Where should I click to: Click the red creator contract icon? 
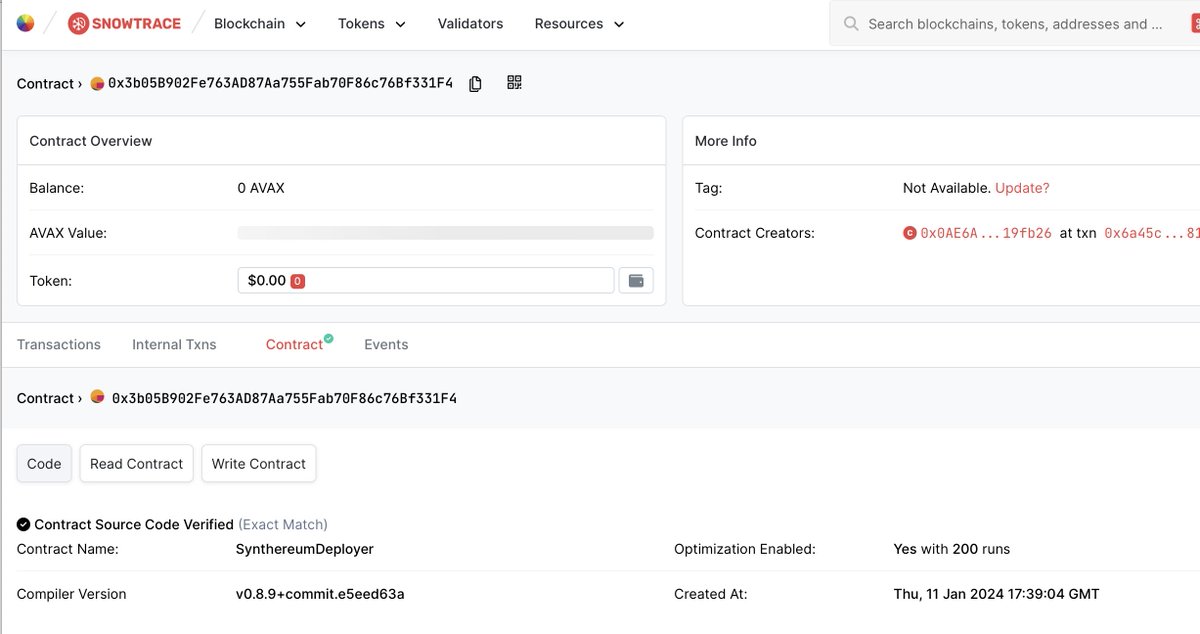(x=910, y=233)
